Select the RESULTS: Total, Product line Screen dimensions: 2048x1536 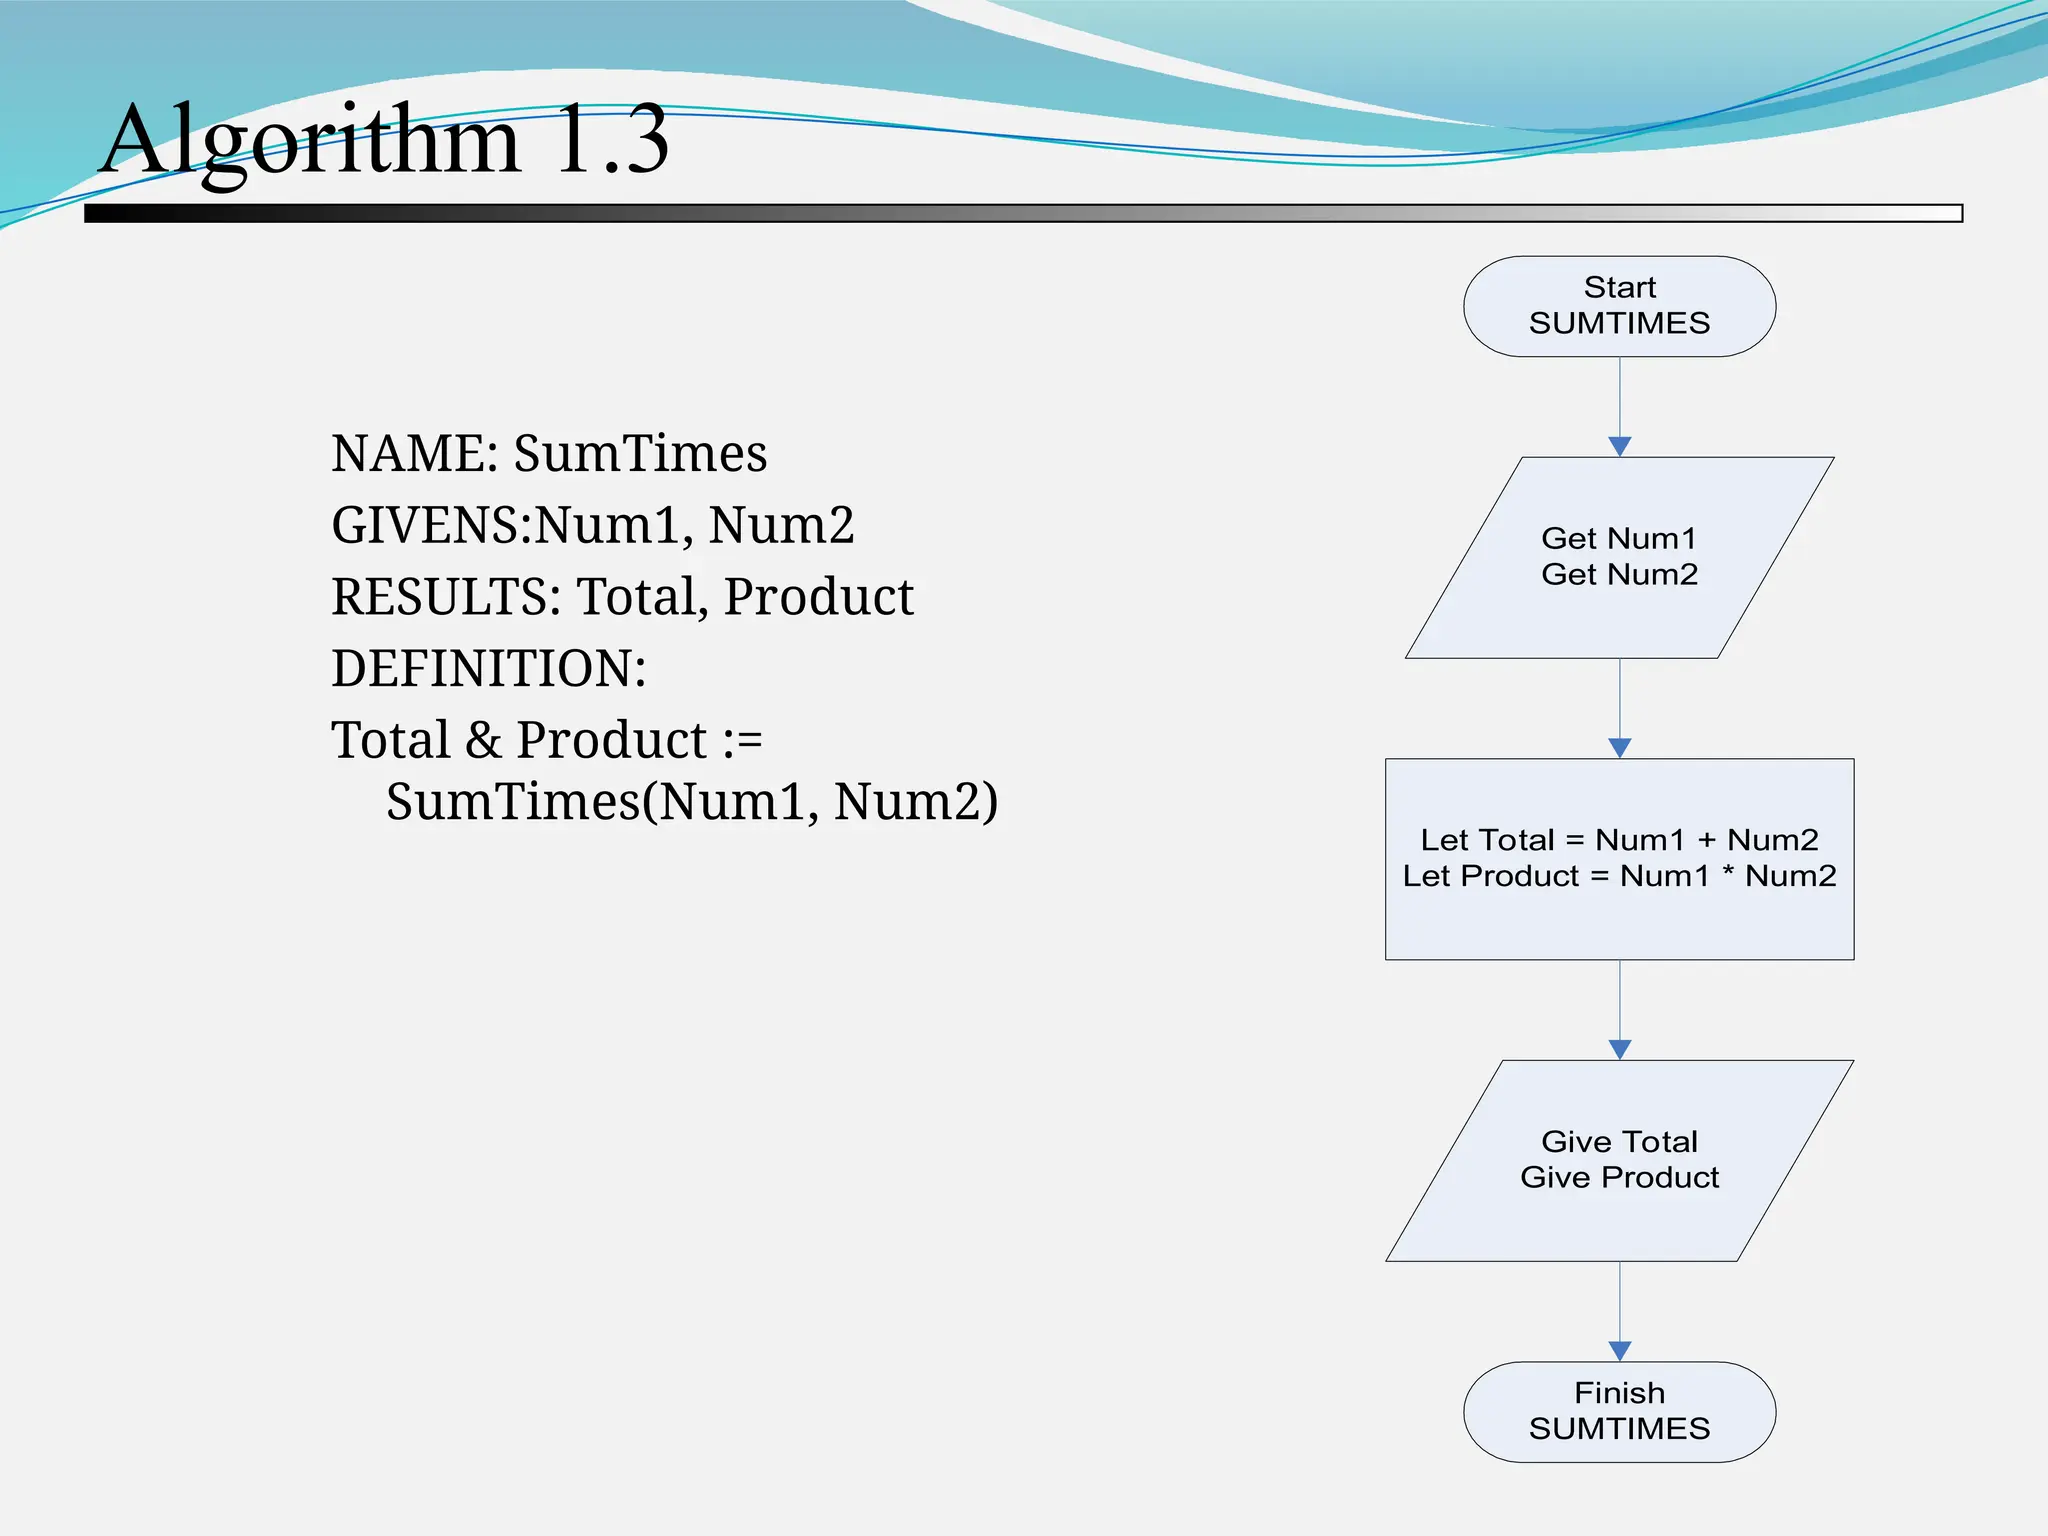[622, 597]
